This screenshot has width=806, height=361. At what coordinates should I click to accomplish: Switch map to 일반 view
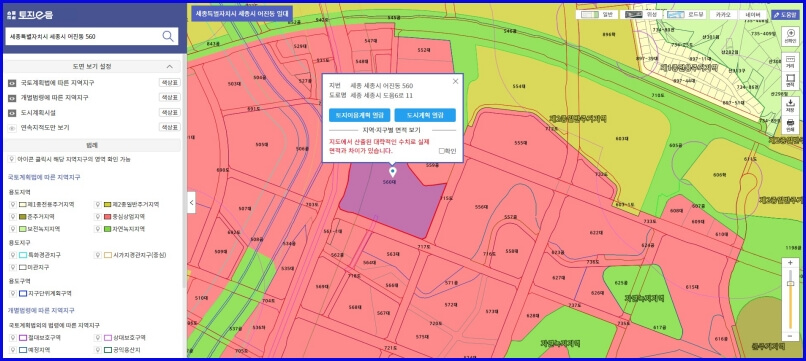pos(597,15)
